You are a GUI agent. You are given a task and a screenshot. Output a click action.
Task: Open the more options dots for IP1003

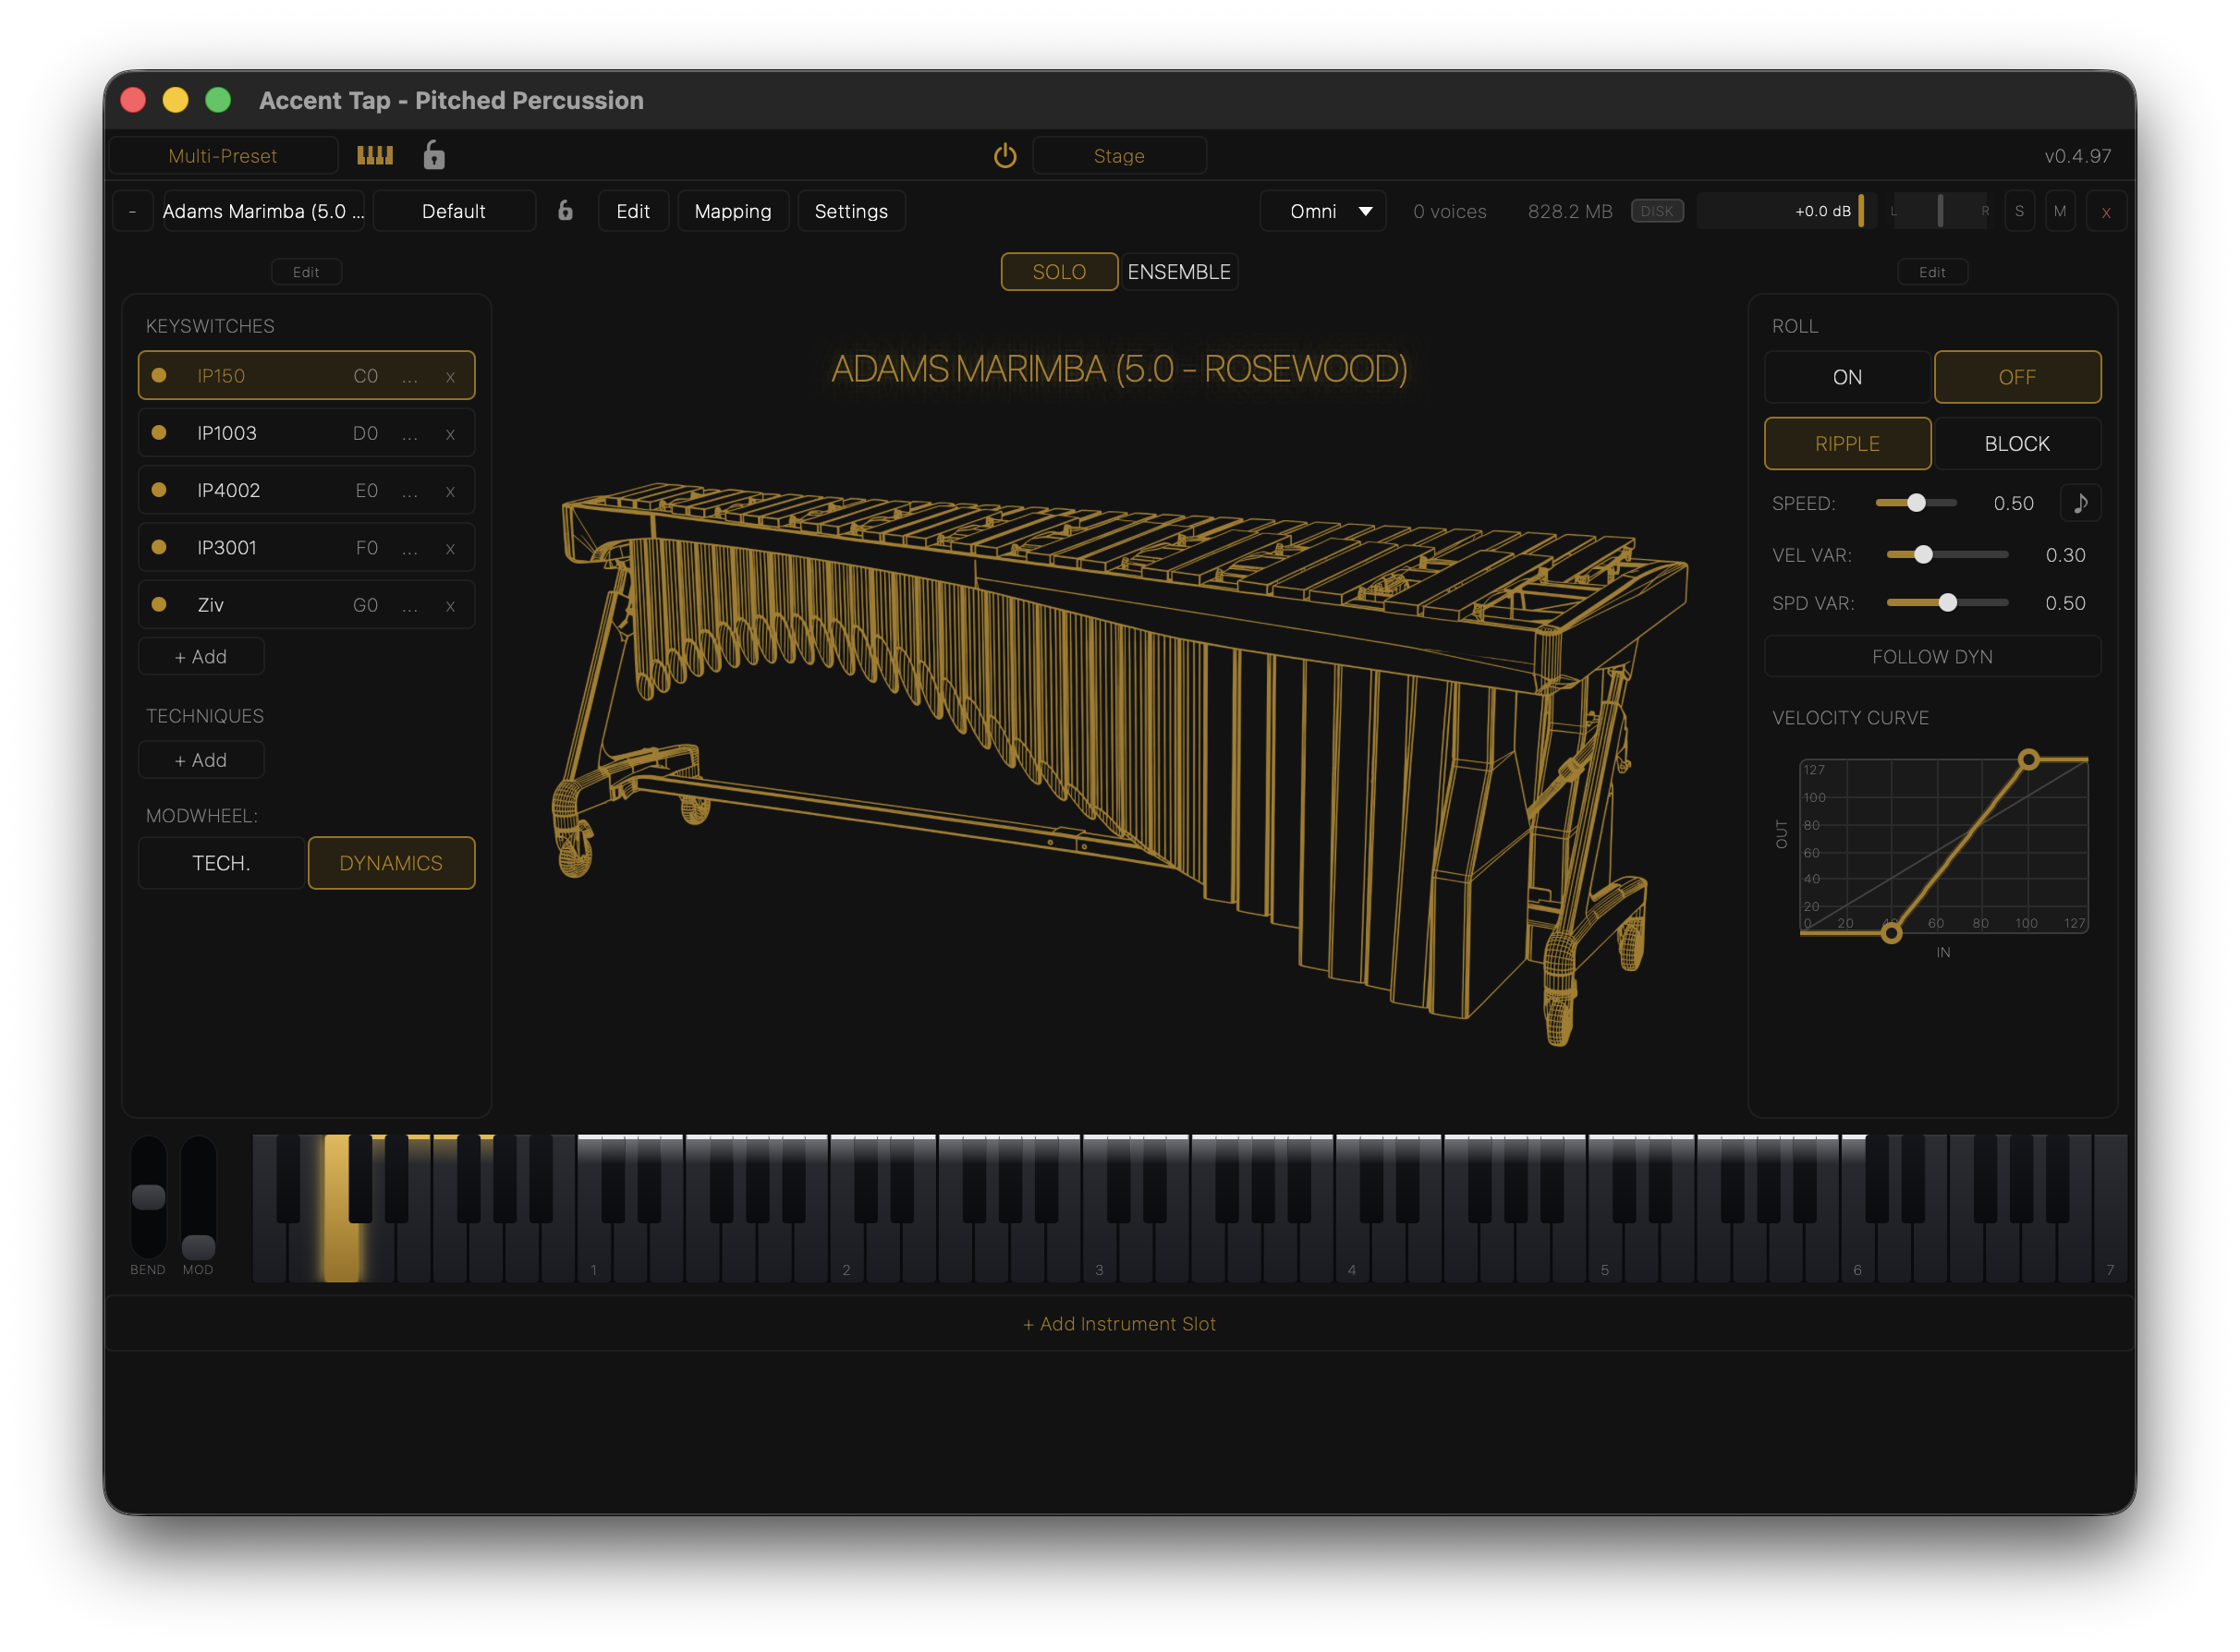tap(410, 434)
